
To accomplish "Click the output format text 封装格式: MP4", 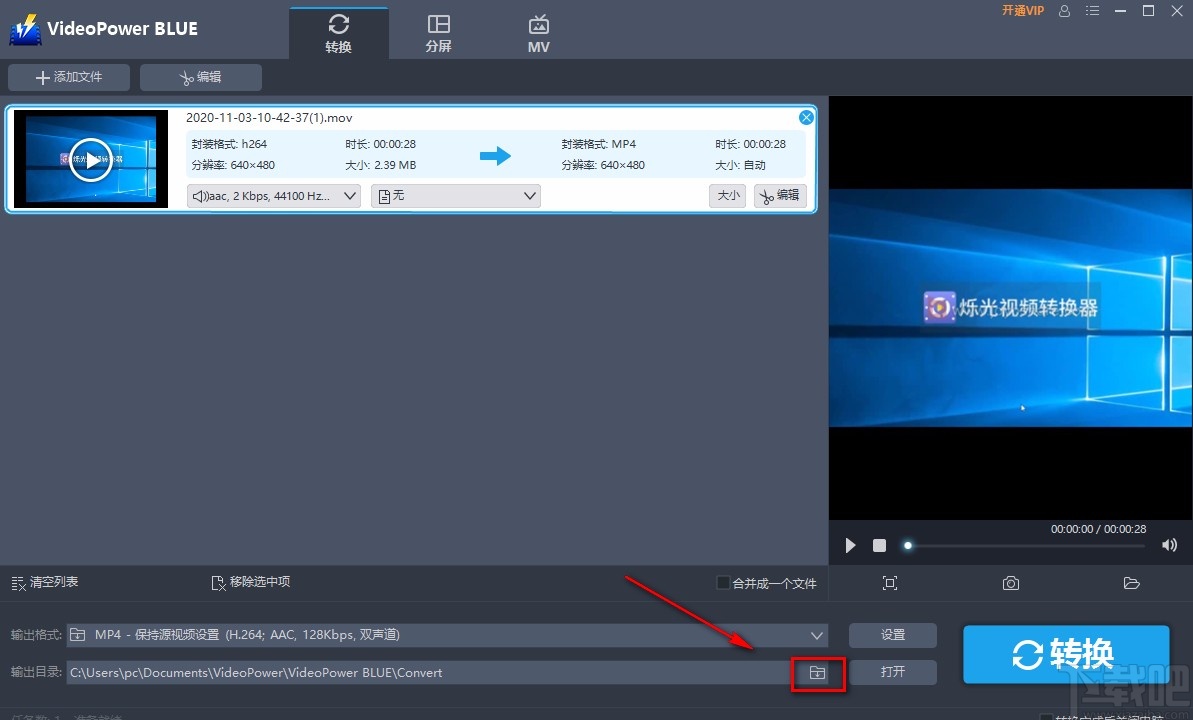I will (x=599, y=144).
